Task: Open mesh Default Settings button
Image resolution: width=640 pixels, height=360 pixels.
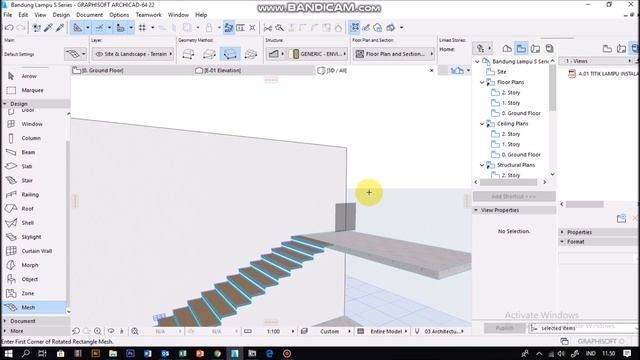Action: pos(76,54)
